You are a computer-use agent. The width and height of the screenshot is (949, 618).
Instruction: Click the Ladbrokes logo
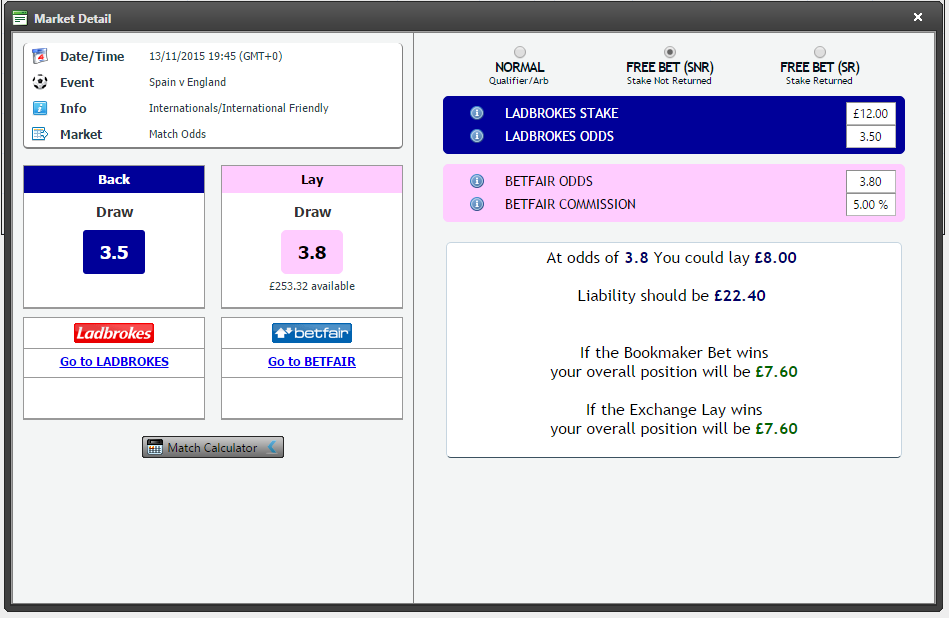pos(114,333)
